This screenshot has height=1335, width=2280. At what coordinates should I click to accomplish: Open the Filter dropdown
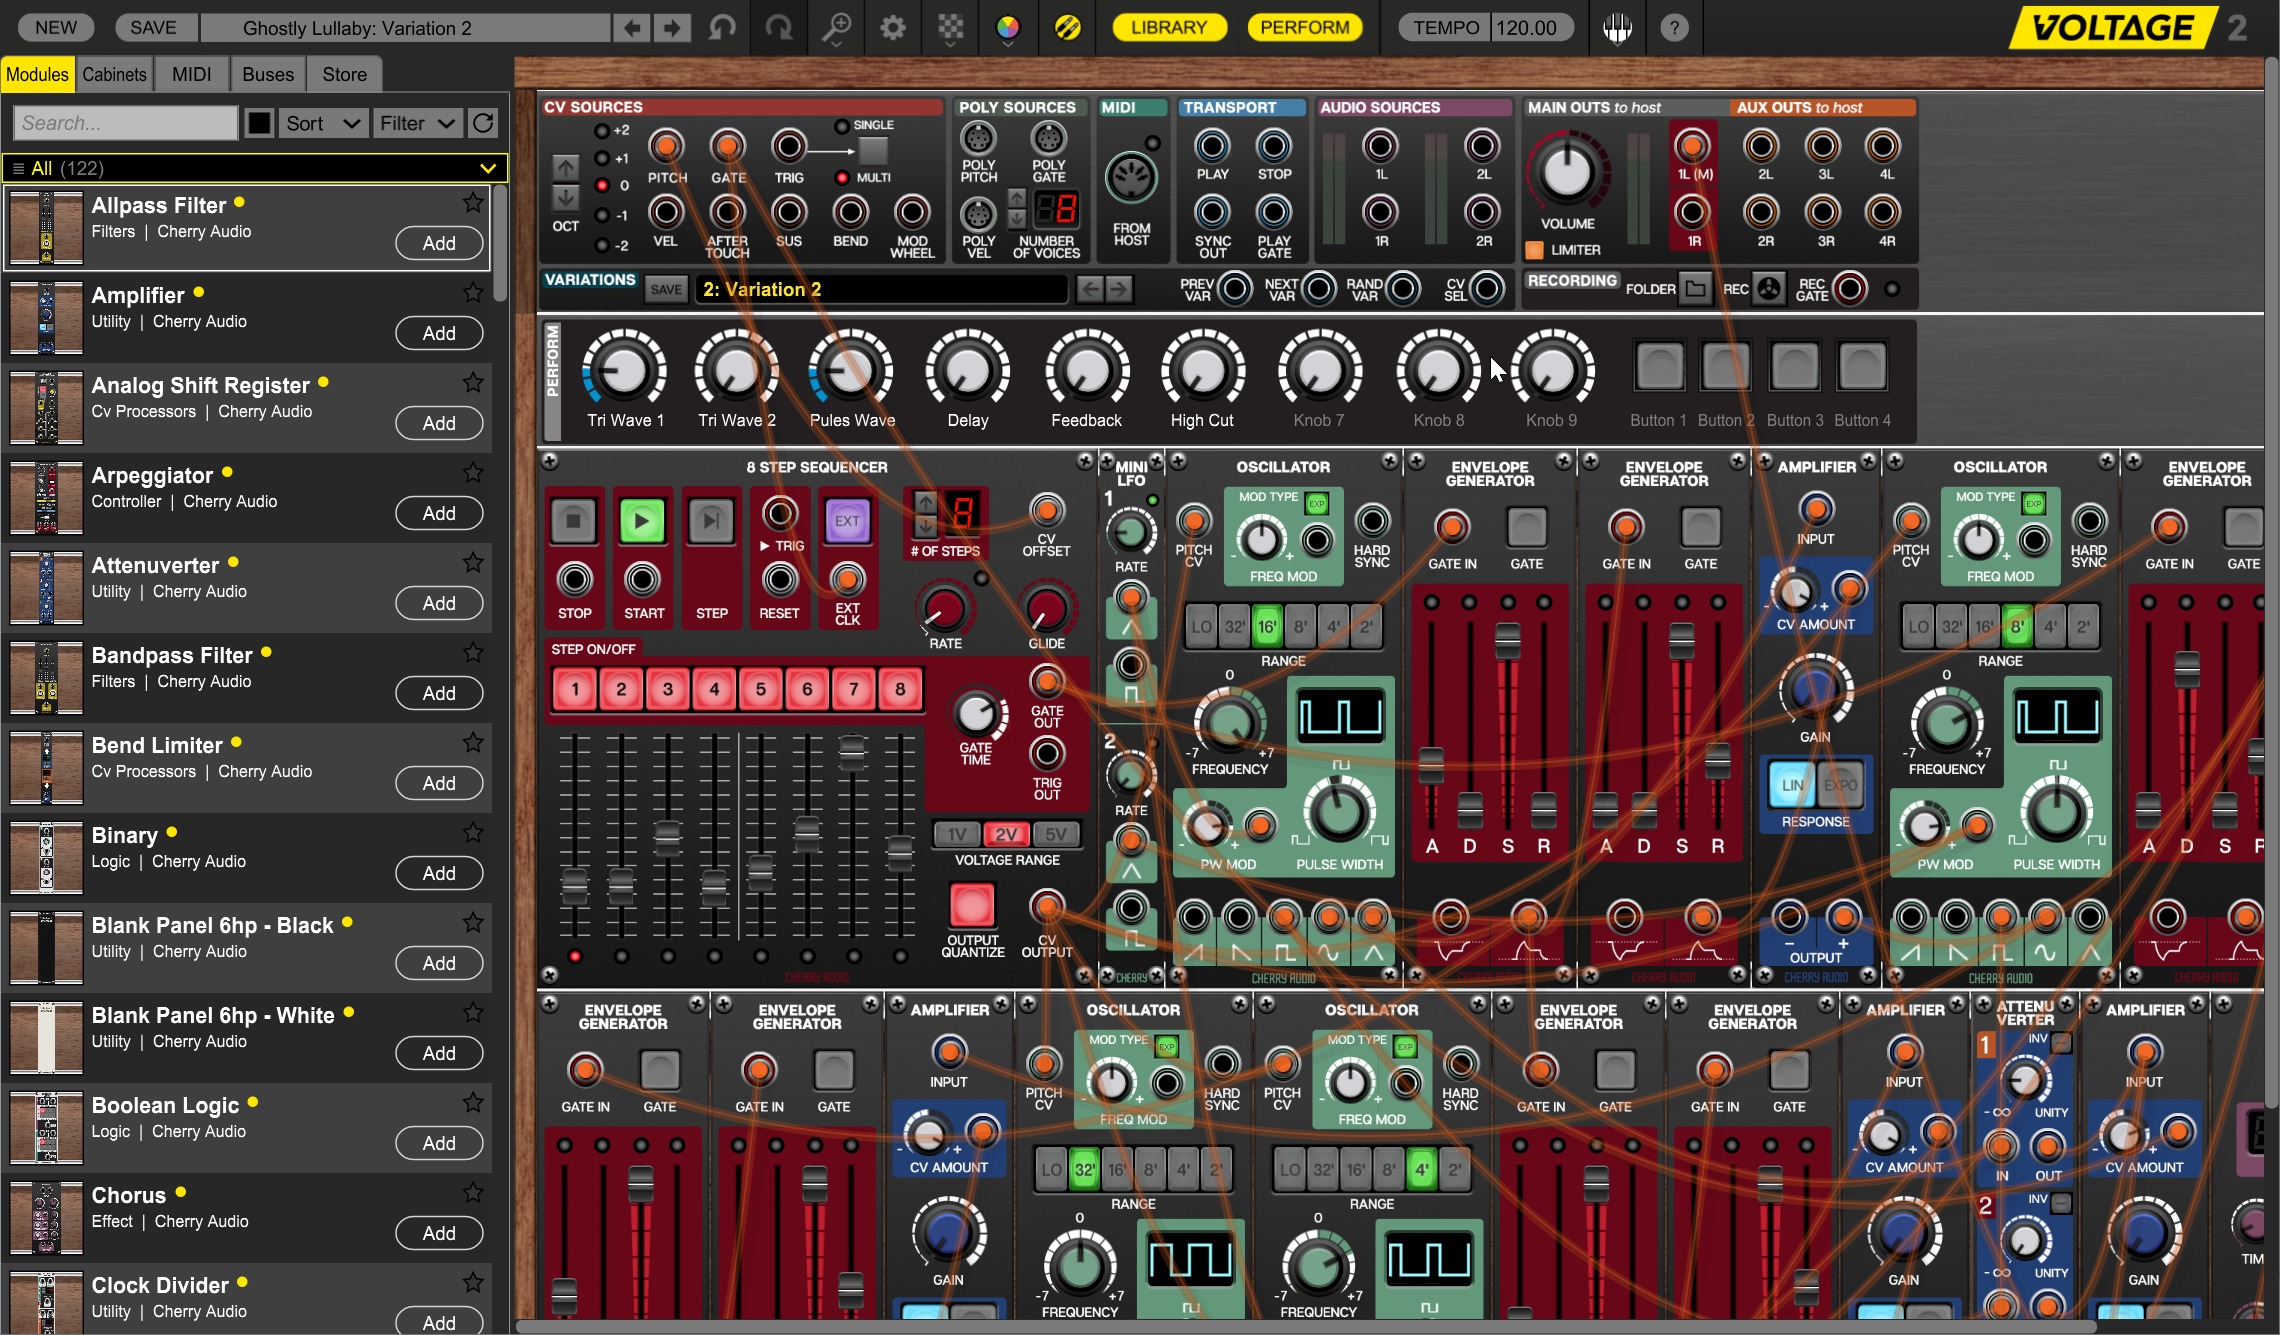(x=418, y=123)
